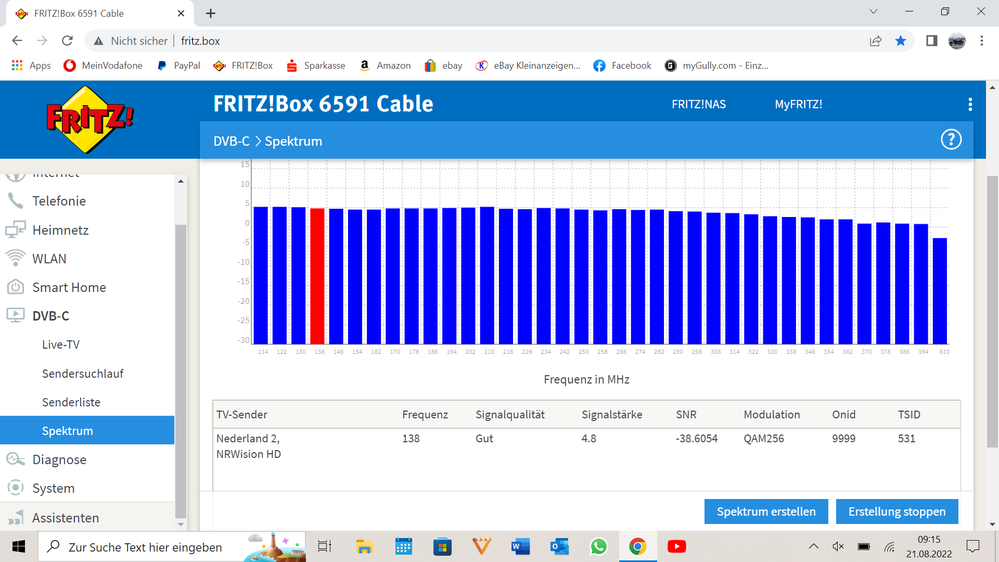Bookmark star icon in address bar
Image resolution: width=999 pixels, height=562 pixels.
click(900, 41)
